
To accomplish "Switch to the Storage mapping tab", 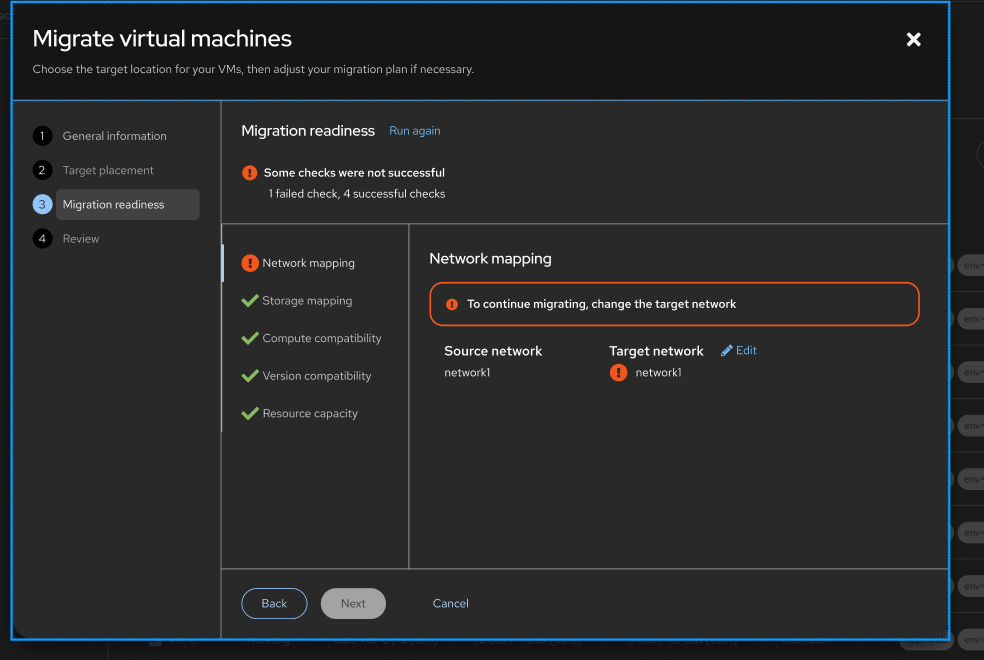I will coord(307,301).
